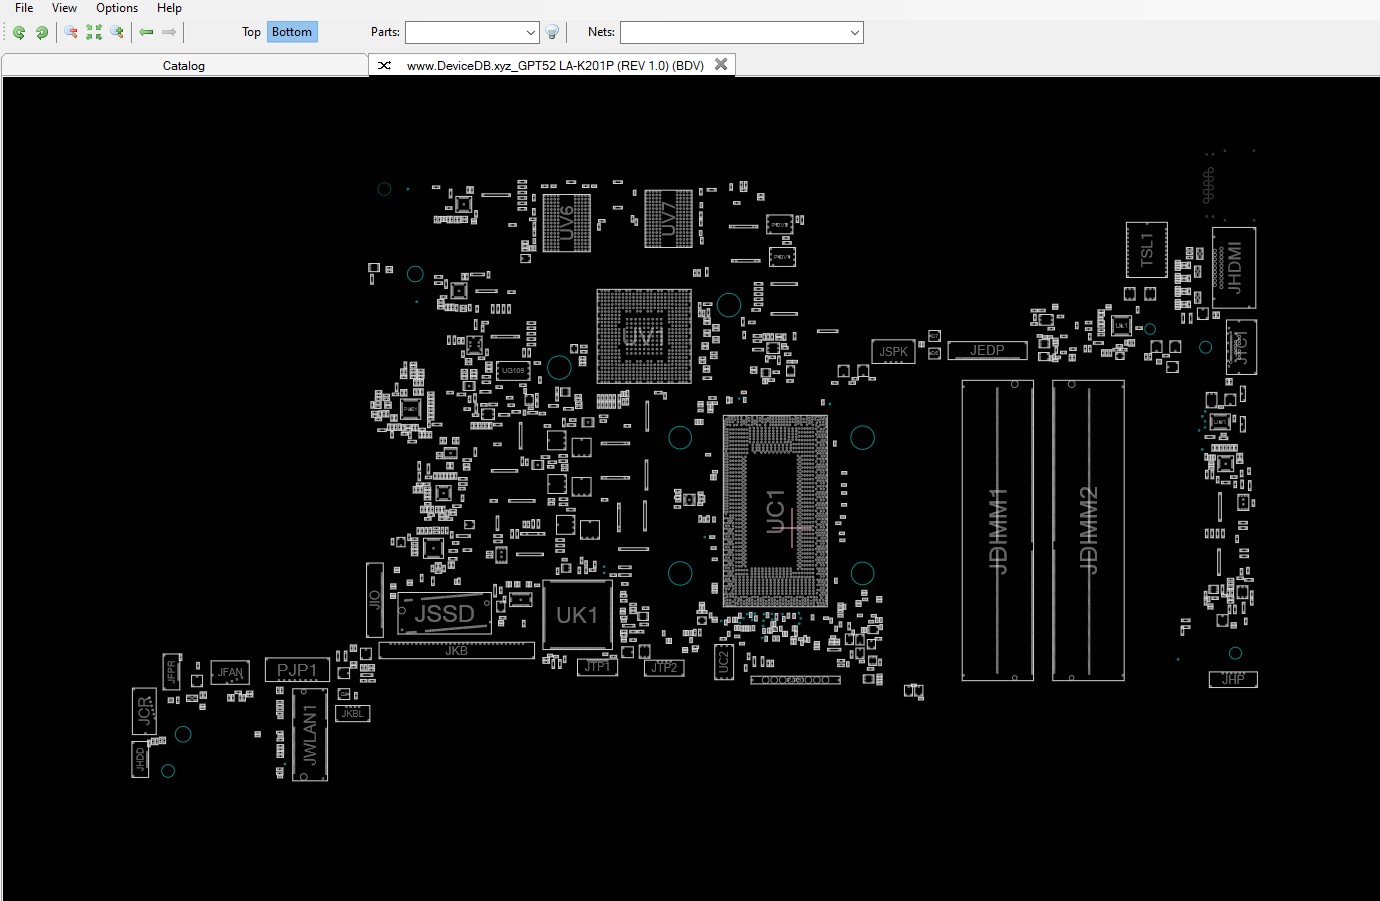Click the zoom out magnifier icon

pyautogui.click(x=71, y=32)
